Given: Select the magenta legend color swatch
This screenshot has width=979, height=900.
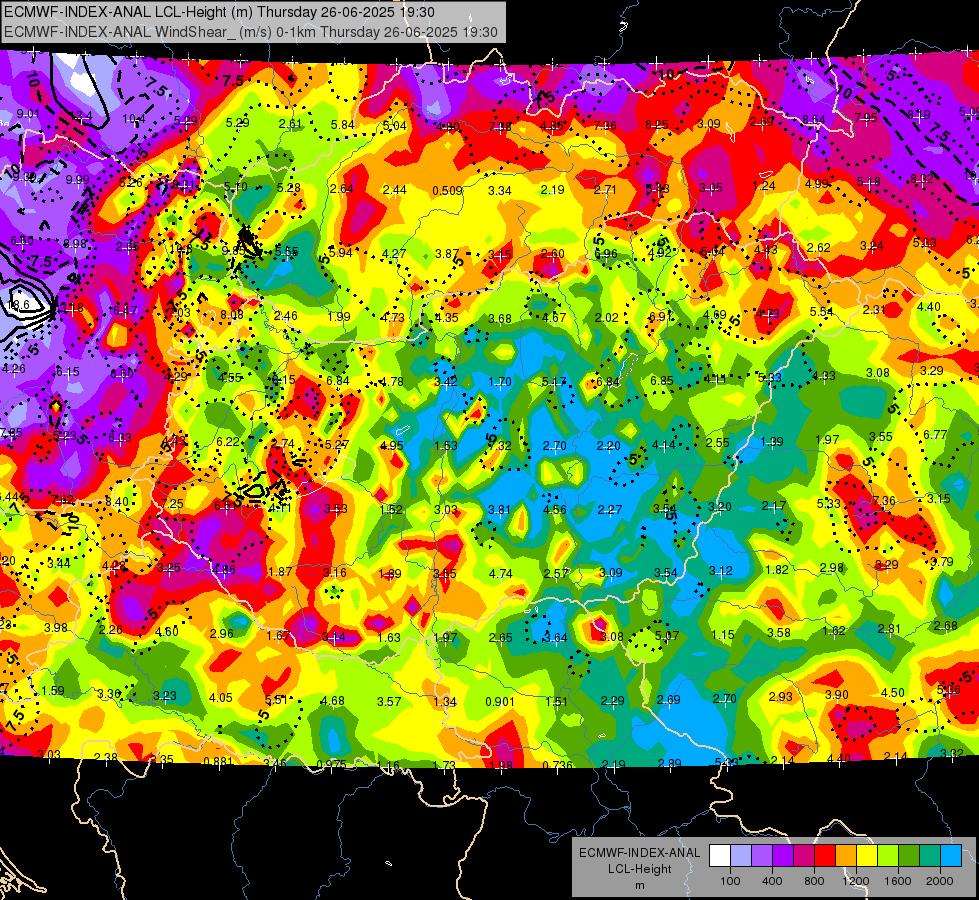Looking at the screenshot, I should [804, 856].
